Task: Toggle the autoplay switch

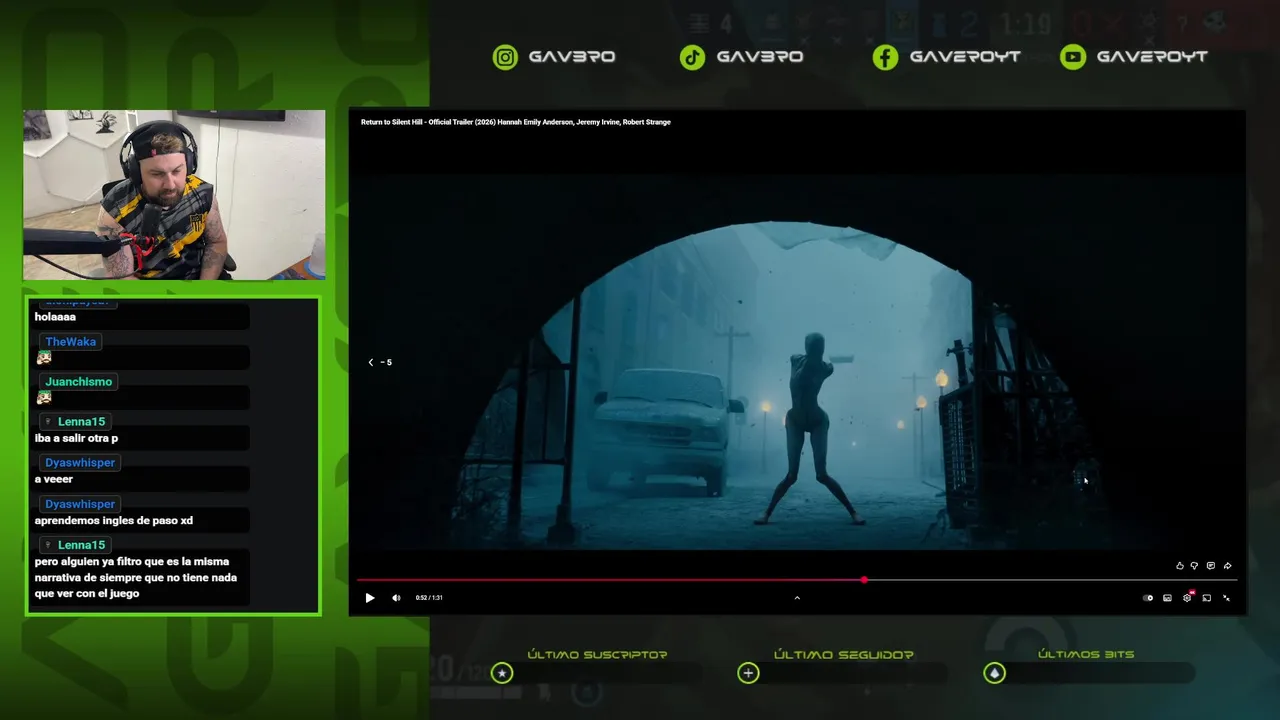Action: tap(1148, 598)
